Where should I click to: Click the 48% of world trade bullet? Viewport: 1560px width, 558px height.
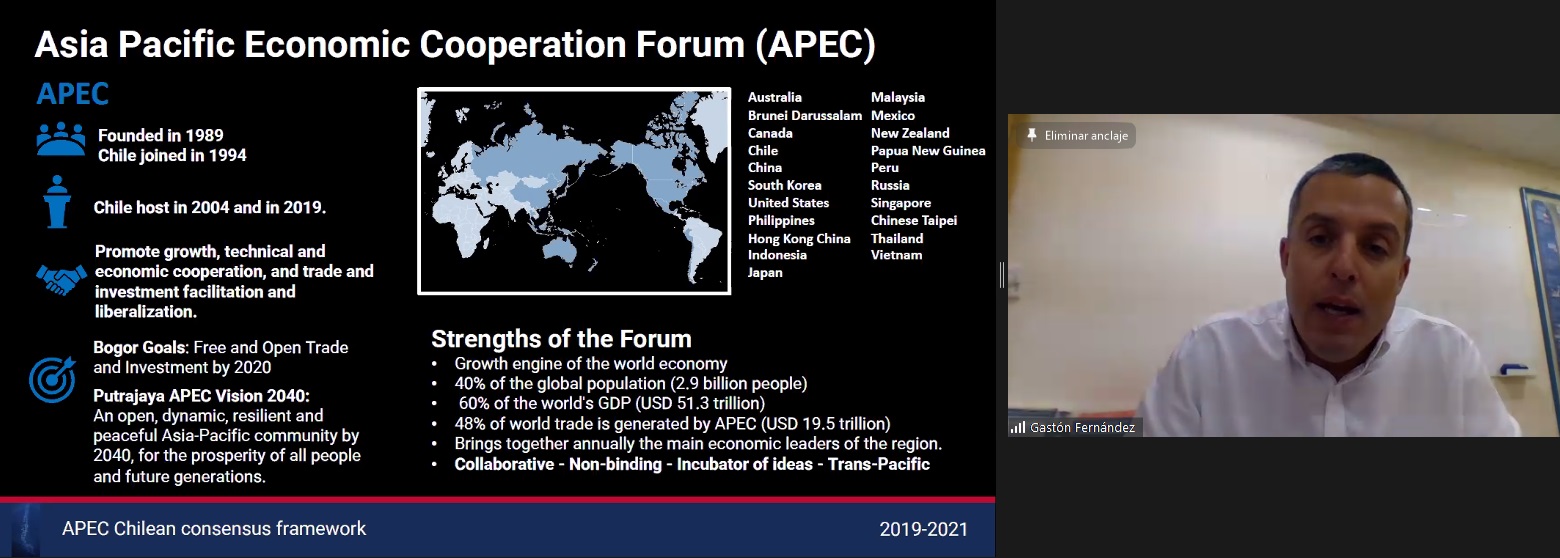point(672,424)
